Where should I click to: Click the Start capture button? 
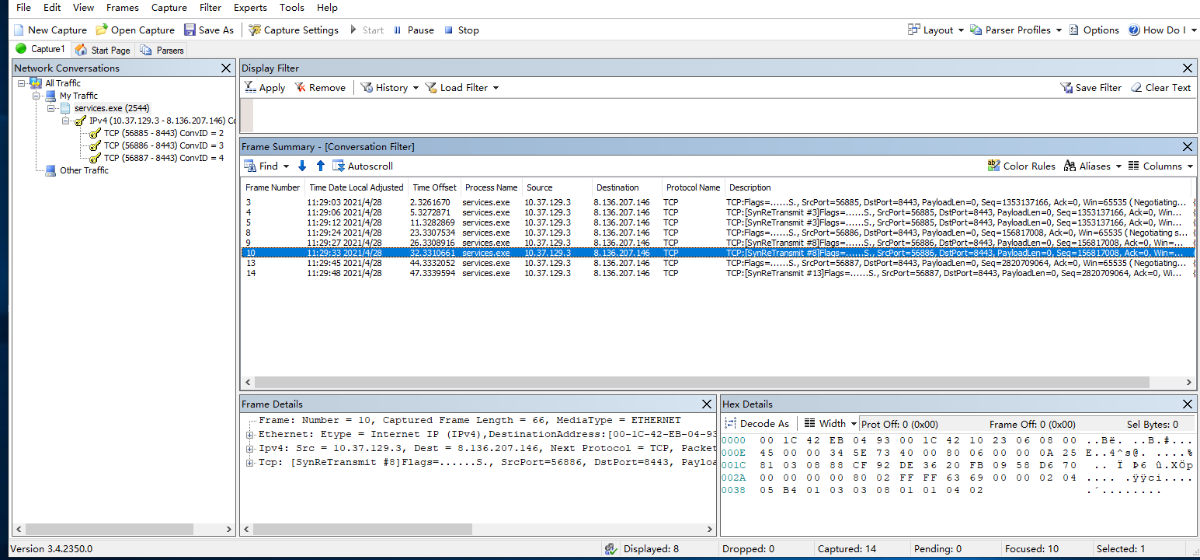[366, 30]
